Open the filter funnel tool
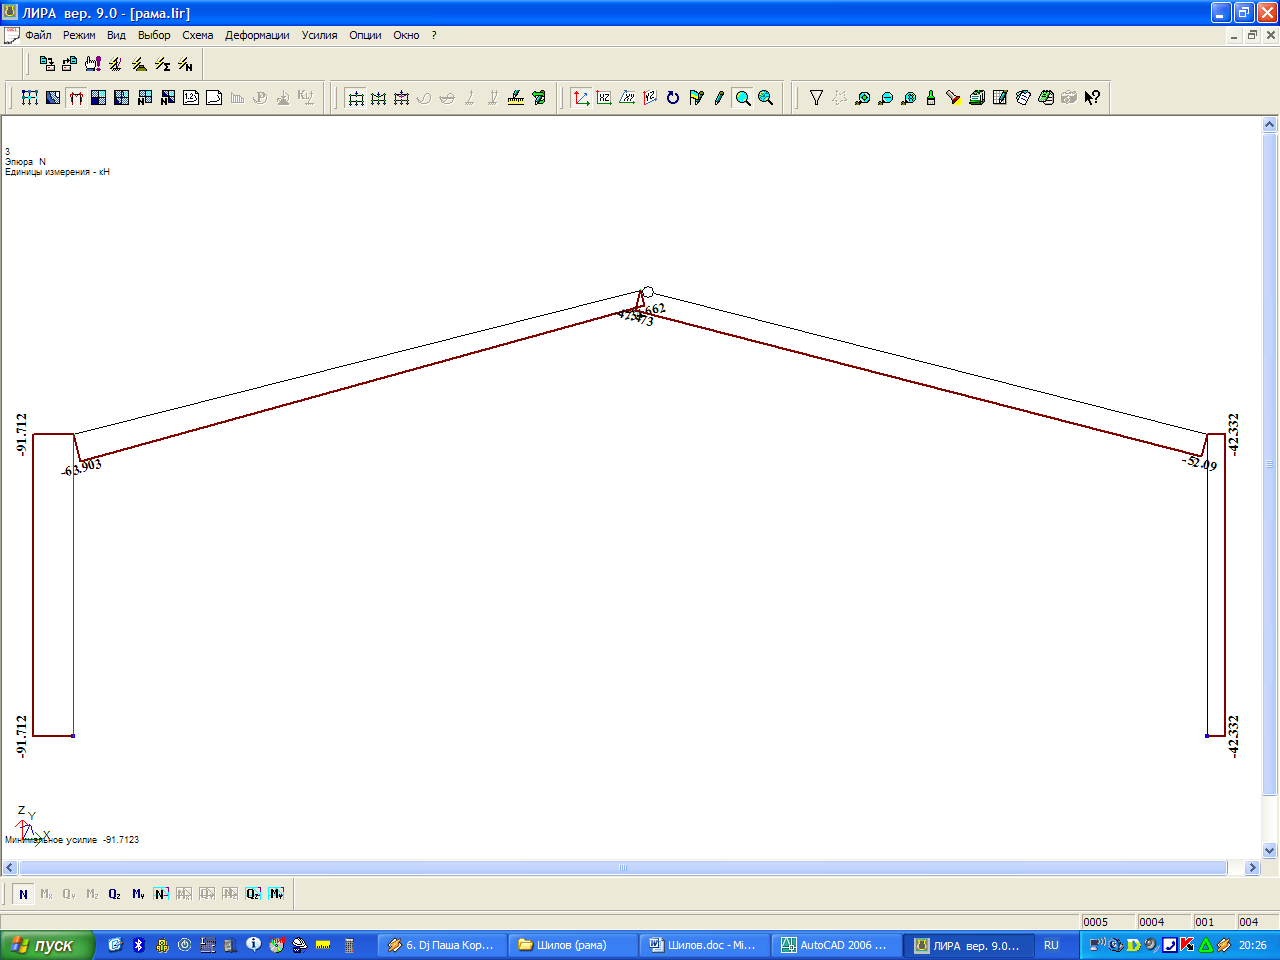Screen dimensions: 1280x960 click(x=816, y=97)
